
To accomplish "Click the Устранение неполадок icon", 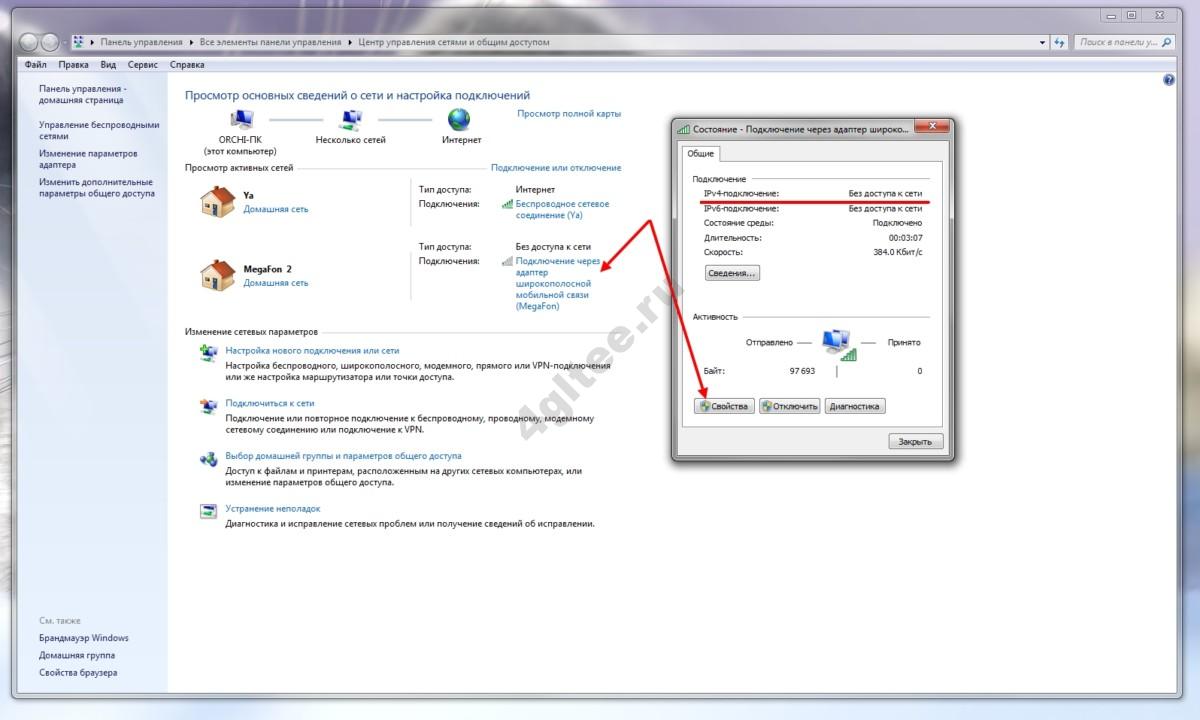I will (209, 512).
